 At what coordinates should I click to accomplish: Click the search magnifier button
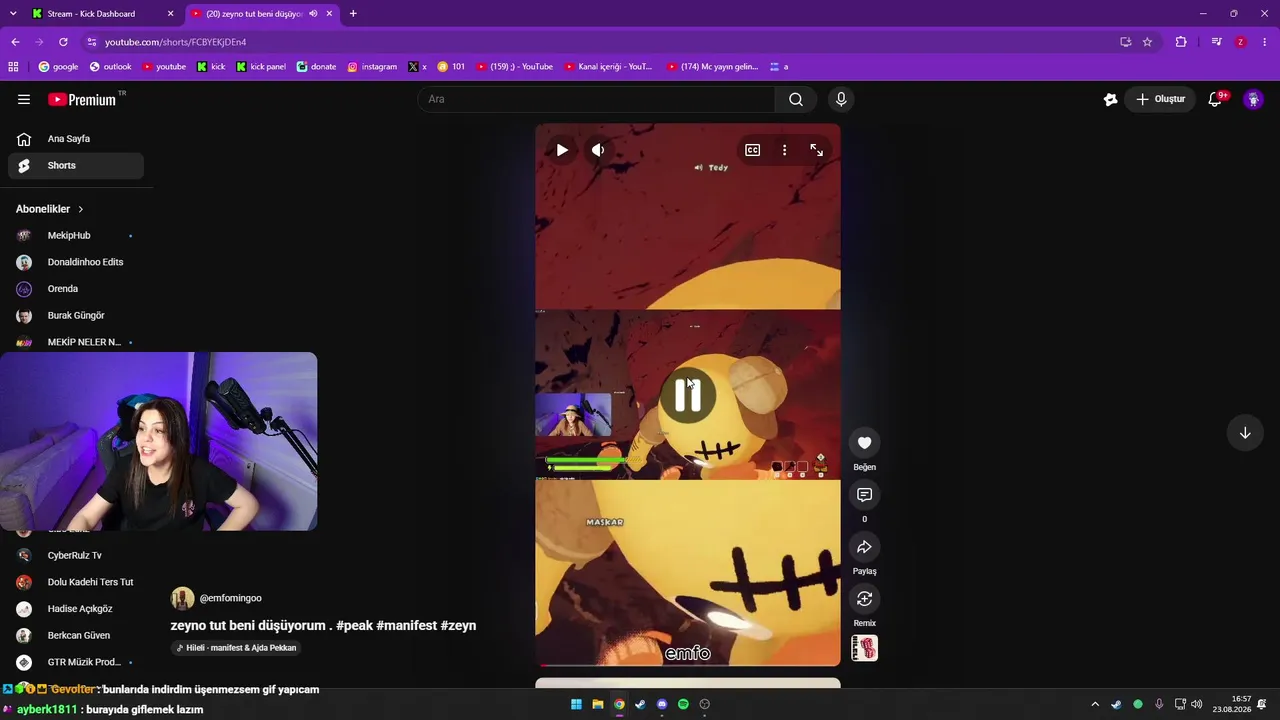796,99
